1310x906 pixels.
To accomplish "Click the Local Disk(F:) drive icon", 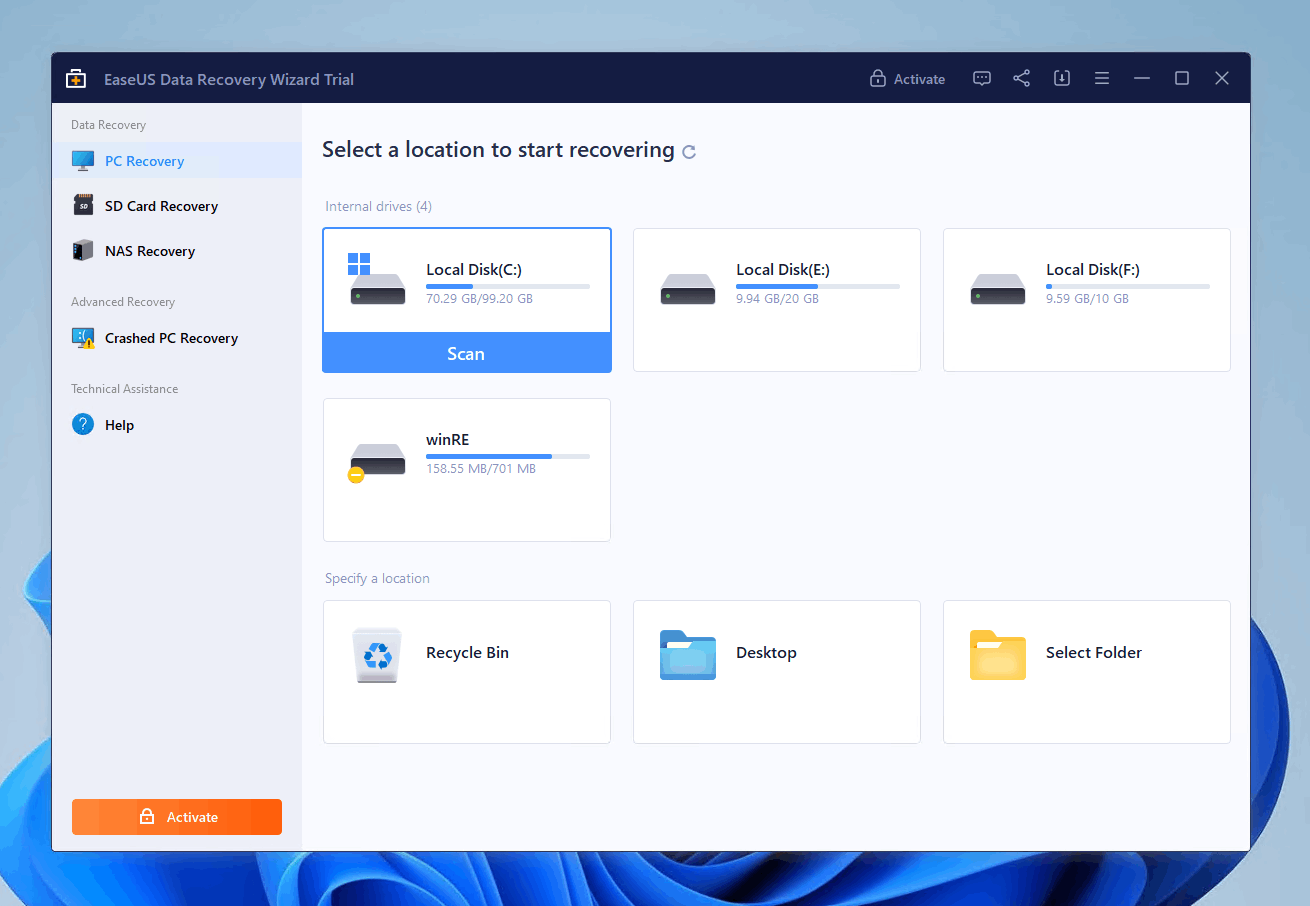I will 998,289.
